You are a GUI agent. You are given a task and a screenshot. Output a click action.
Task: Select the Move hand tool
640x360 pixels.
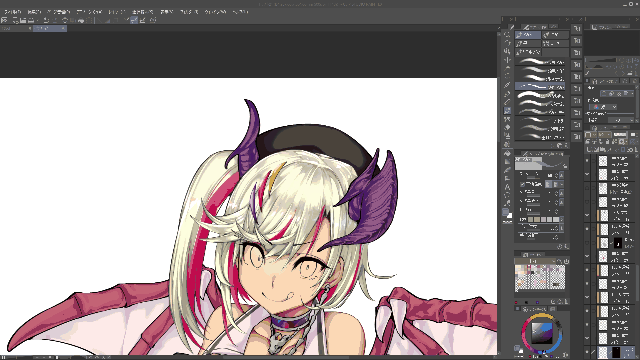pos(507,43)
